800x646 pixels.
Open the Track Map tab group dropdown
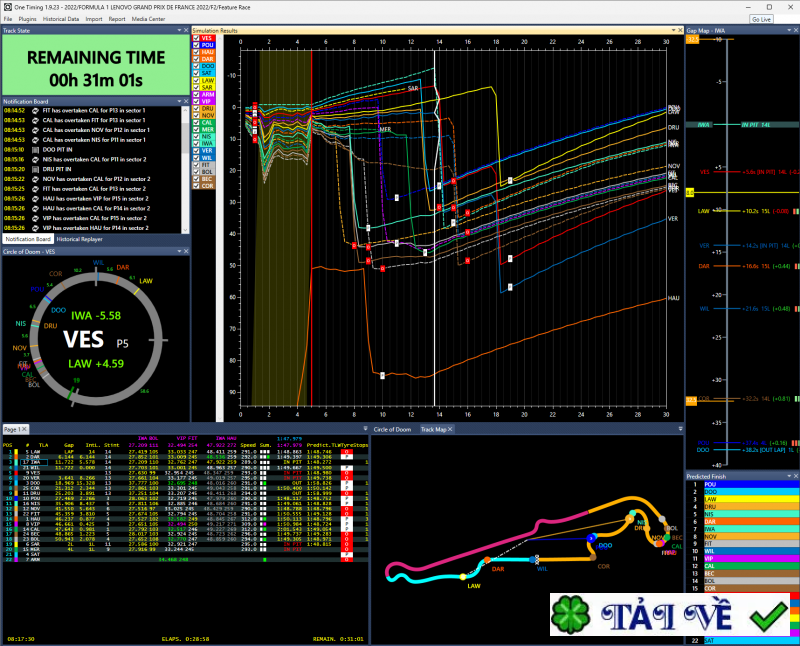[680, 429]
